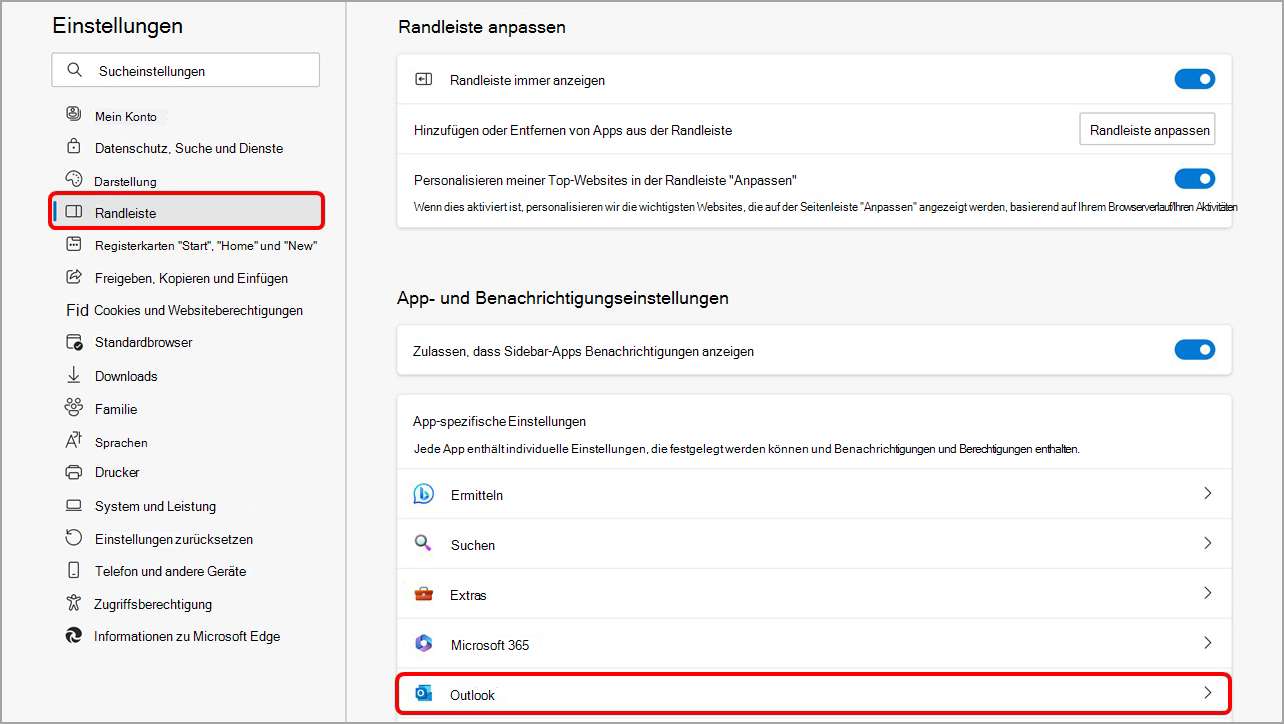
Task: Click 'Hinzufügen oder Entfernen von Apps' text
Action: 573,130
